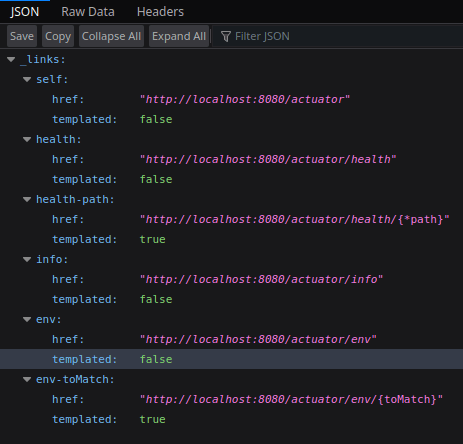Image resolution: width=463 pixels, height=444 pixels.
Task: Click the filter funnel icon
Action: [226, 36]
